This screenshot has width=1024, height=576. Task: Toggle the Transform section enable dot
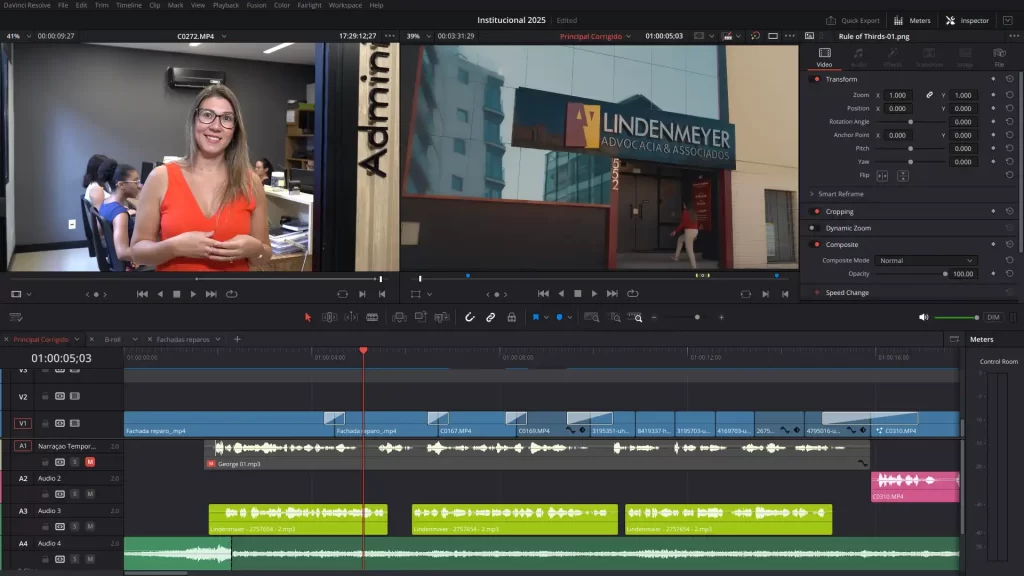[x=816, y=79]
